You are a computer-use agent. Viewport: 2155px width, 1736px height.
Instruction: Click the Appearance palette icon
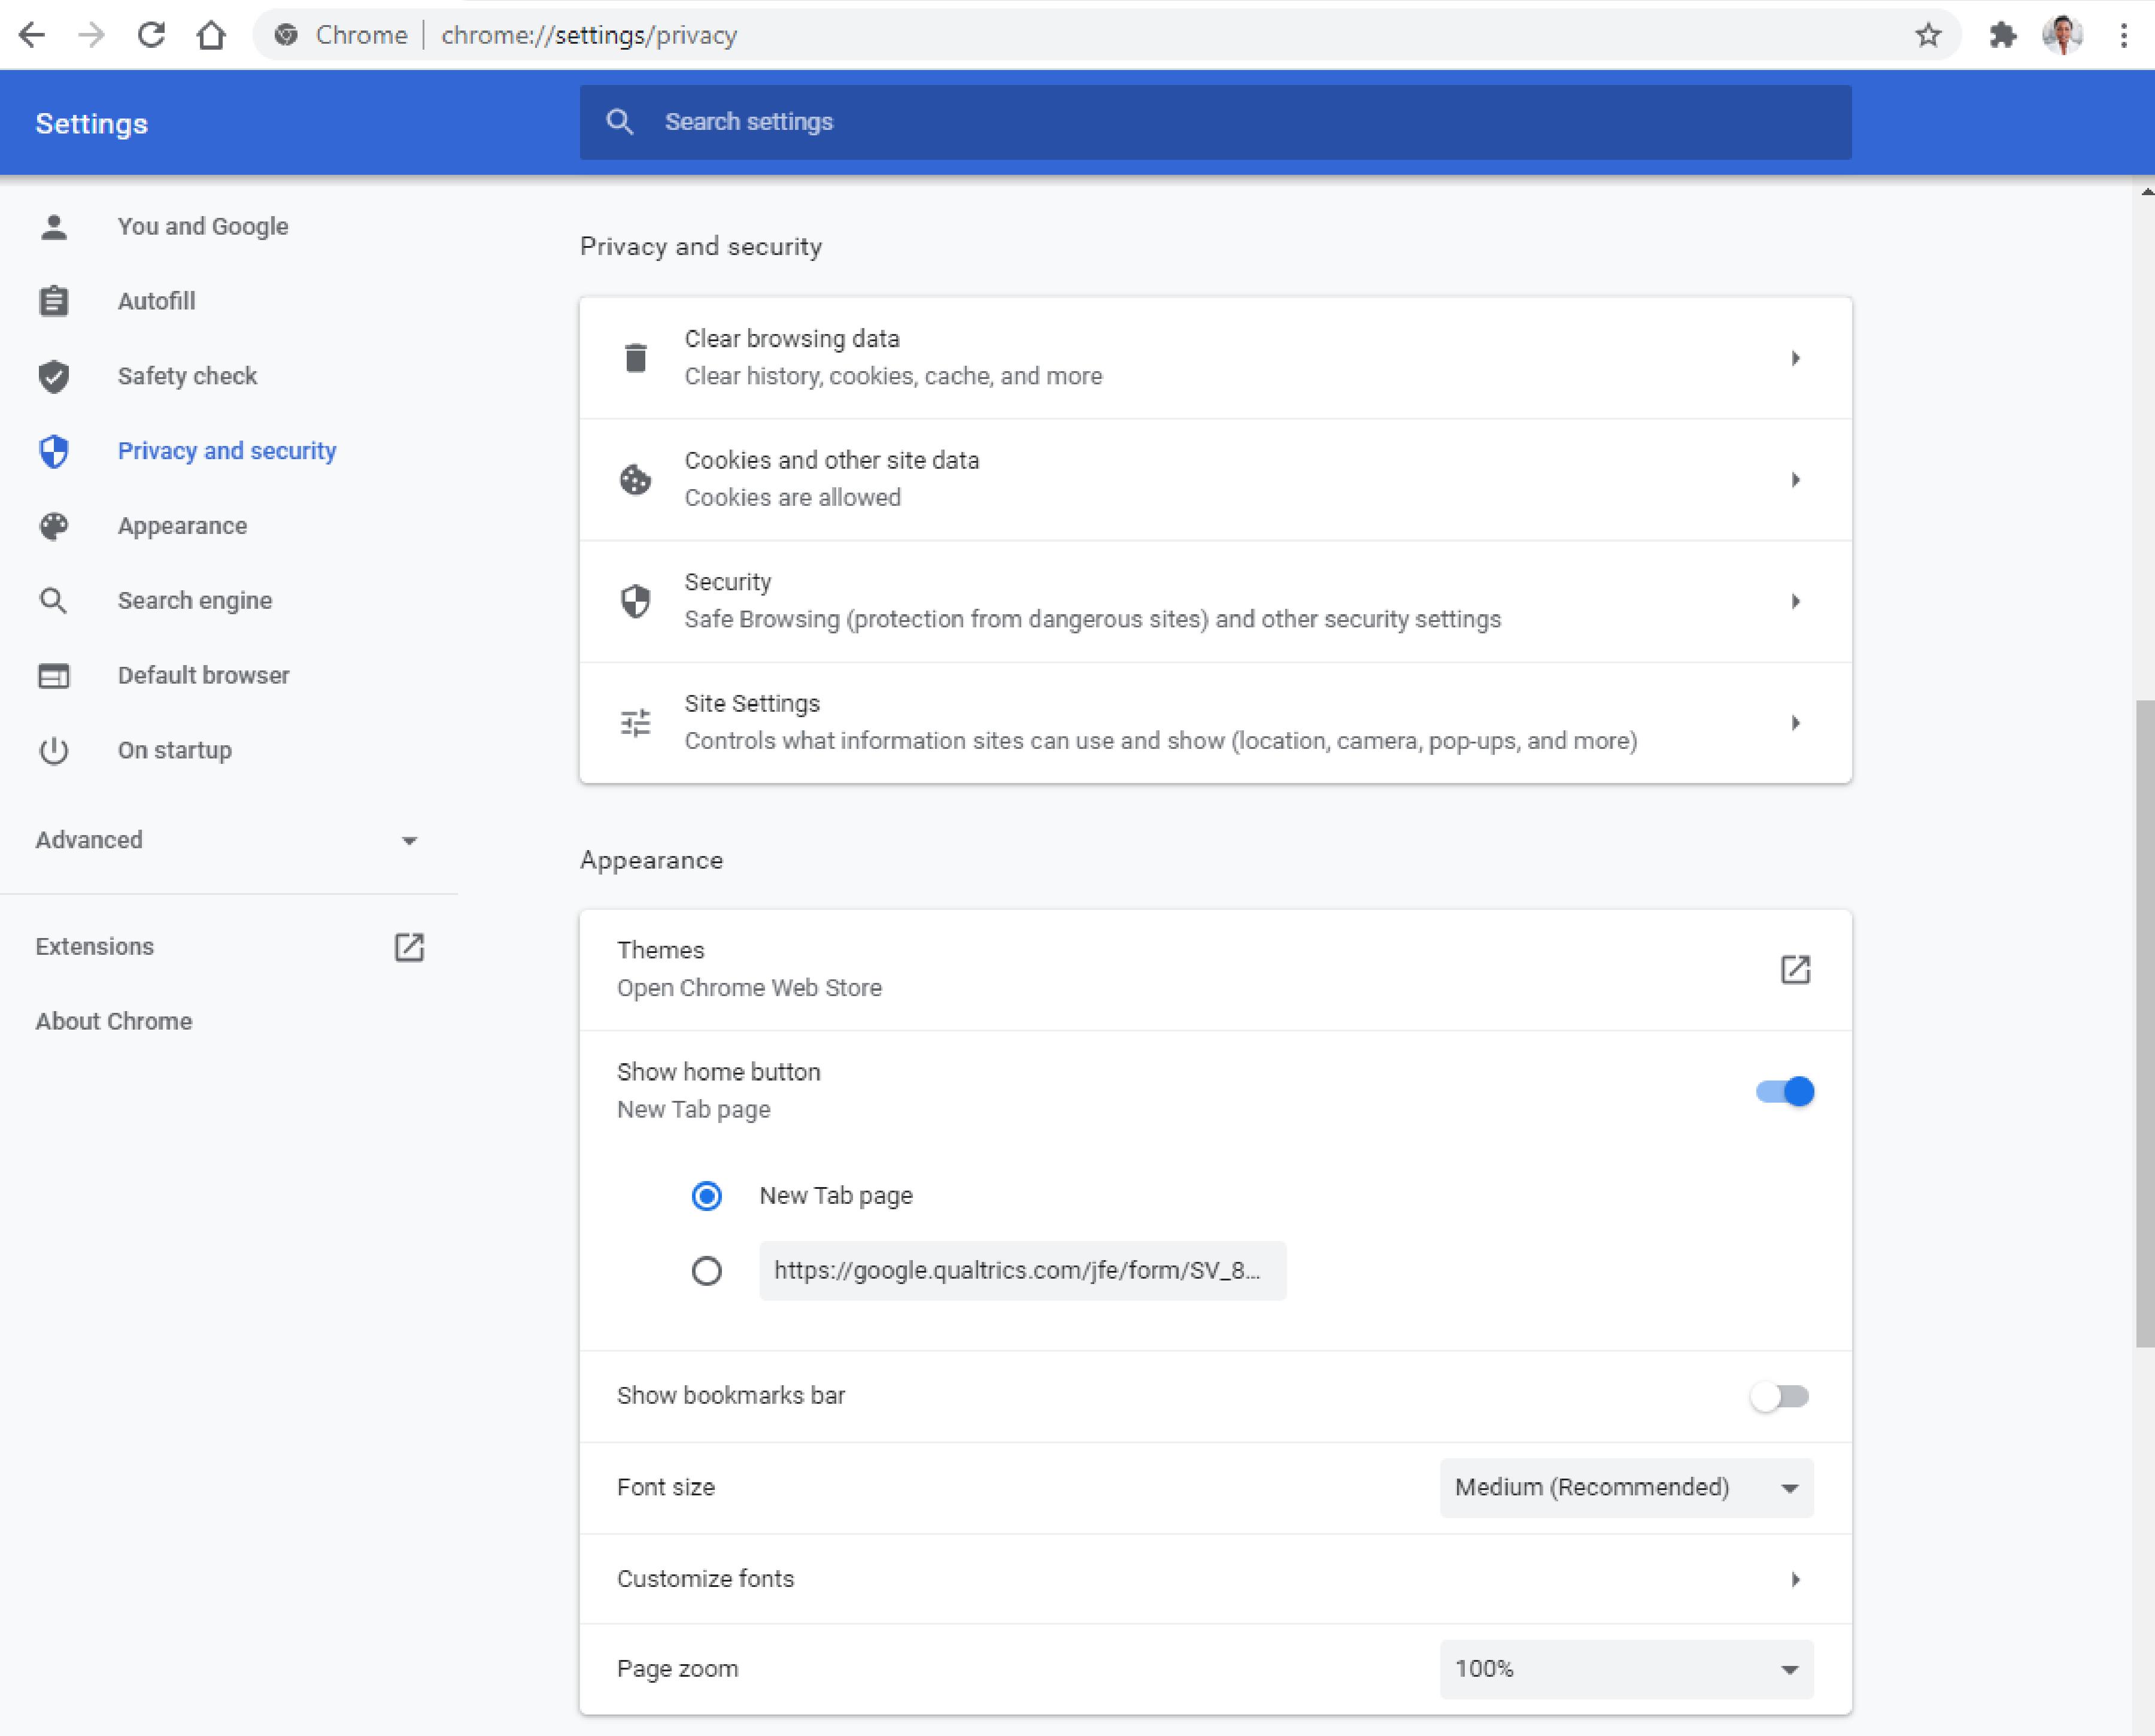point(54,526)
